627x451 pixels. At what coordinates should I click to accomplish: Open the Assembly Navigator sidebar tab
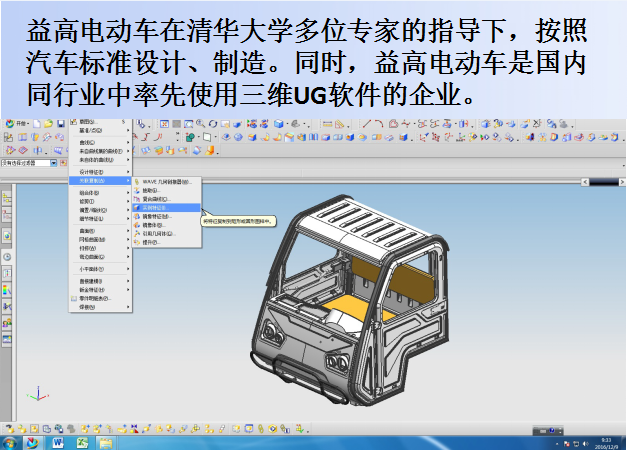point(7,198)
